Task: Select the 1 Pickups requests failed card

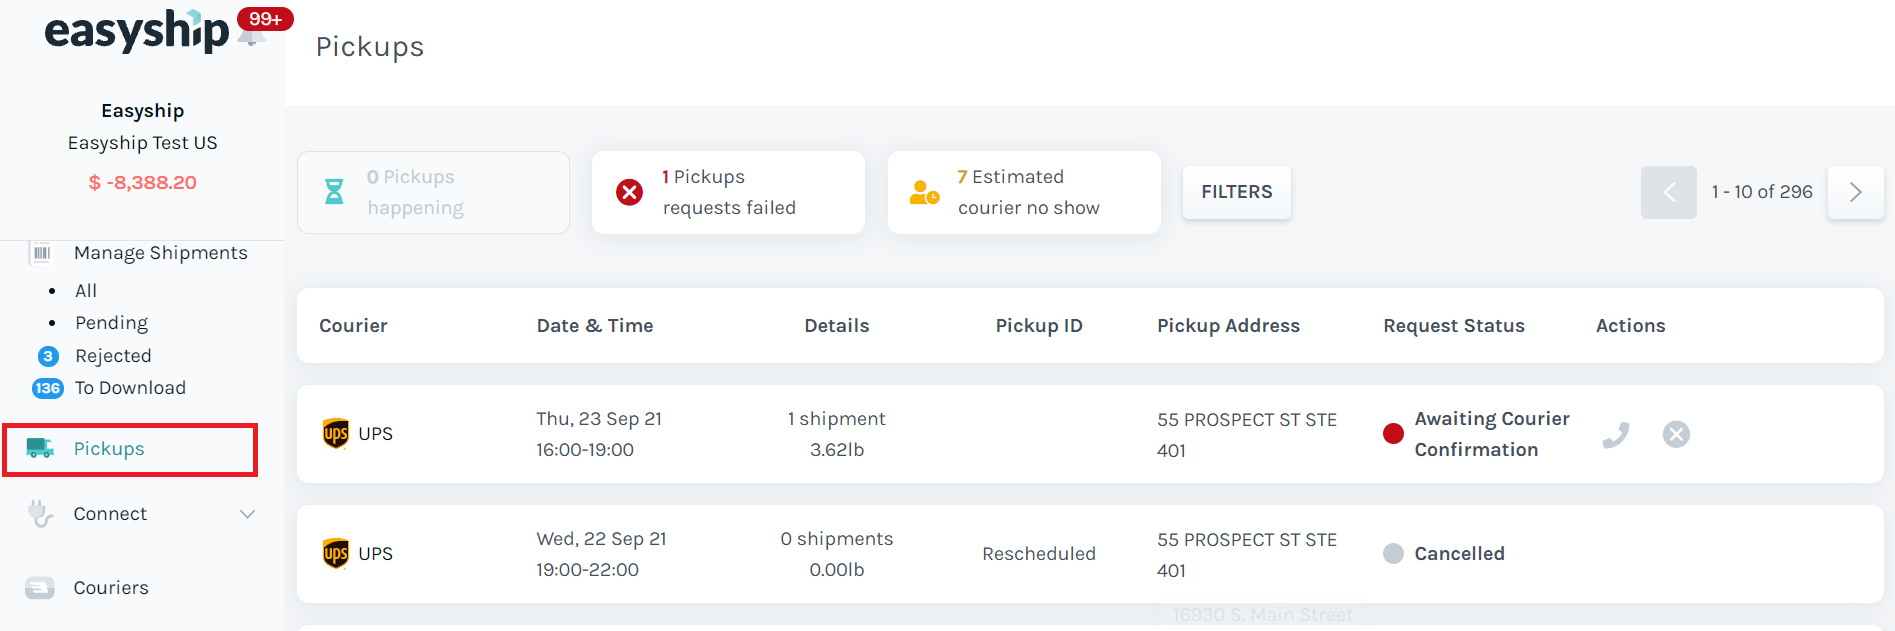Action: (728, 192)
